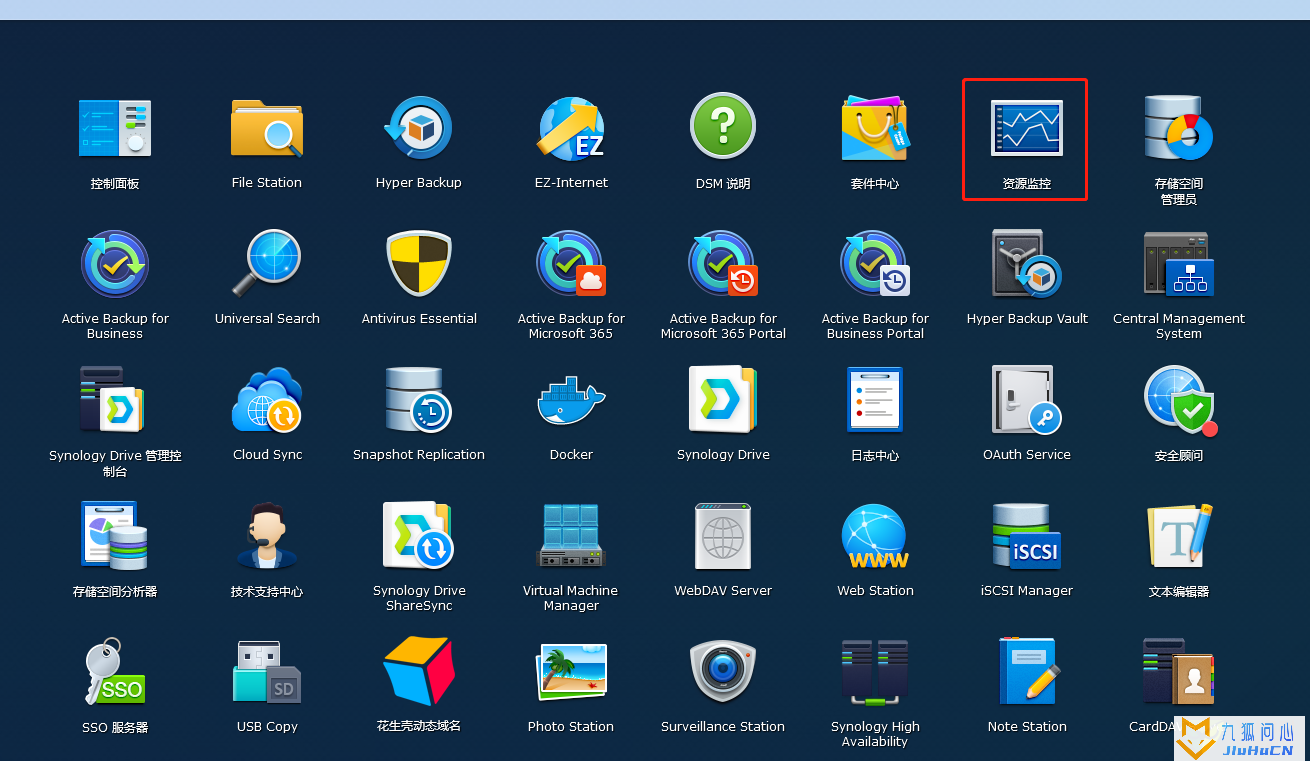
Task: Launch Active Backup for Microsoft 365 Portal
Action: point(723,263)
